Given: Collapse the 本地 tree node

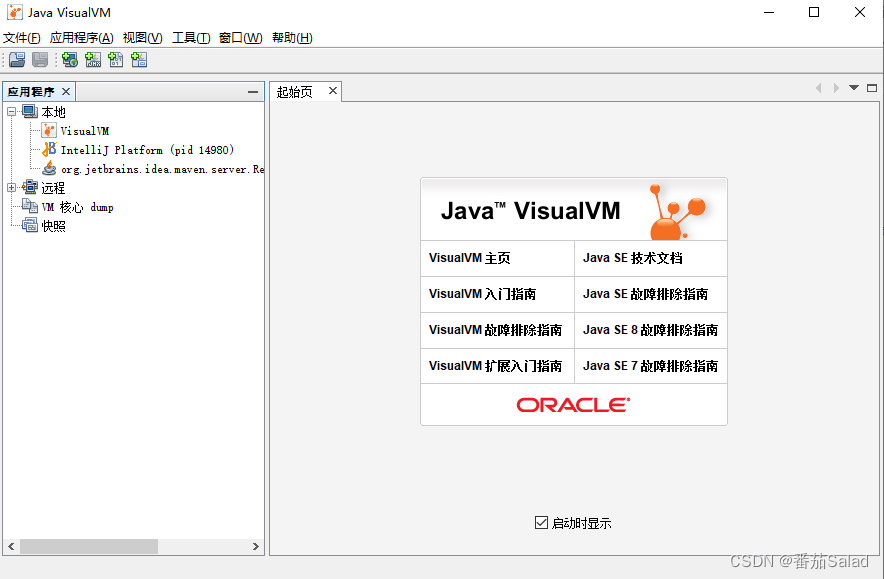Looking at the screenshot, I should click(x=11, y=112).
